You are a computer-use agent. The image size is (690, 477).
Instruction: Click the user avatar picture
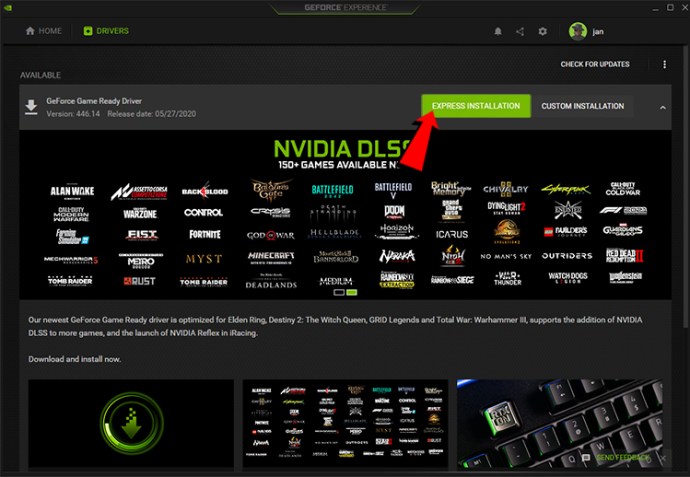(x=578, y=31)
